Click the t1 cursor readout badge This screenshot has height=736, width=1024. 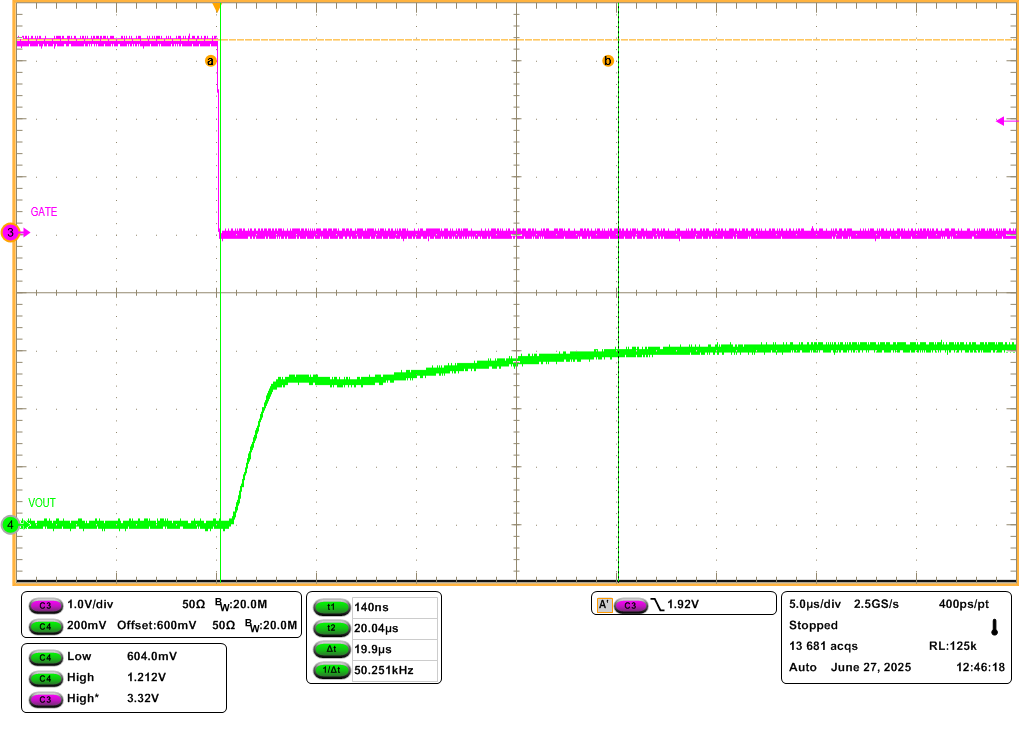(x=331, y=607)
